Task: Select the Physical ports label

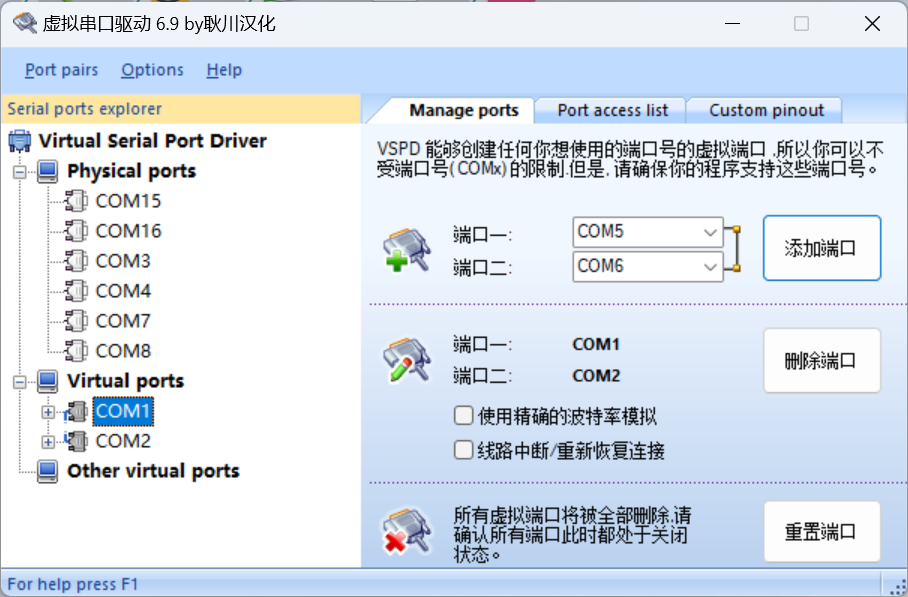Action: (x=131, y=171)
